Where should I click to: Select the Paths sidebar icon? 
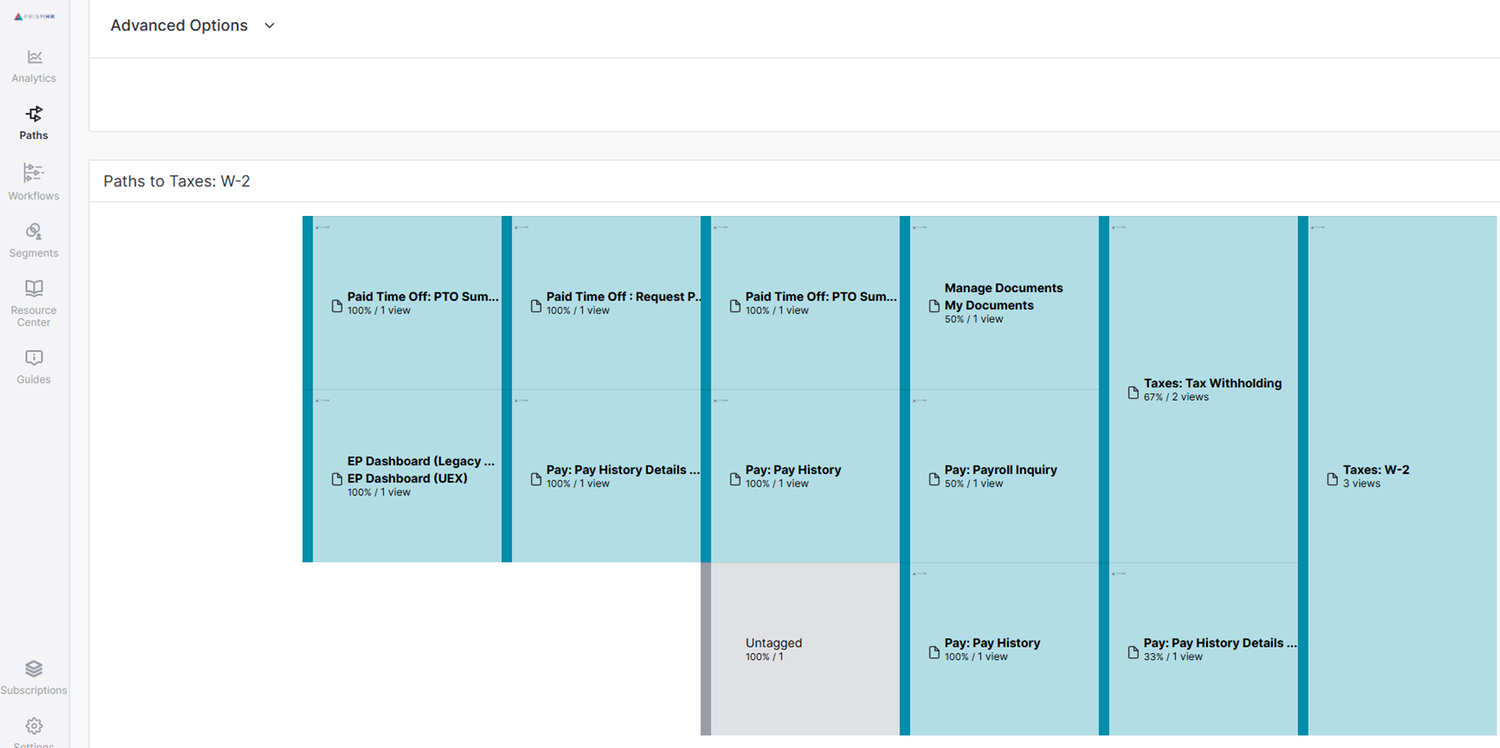34,122
